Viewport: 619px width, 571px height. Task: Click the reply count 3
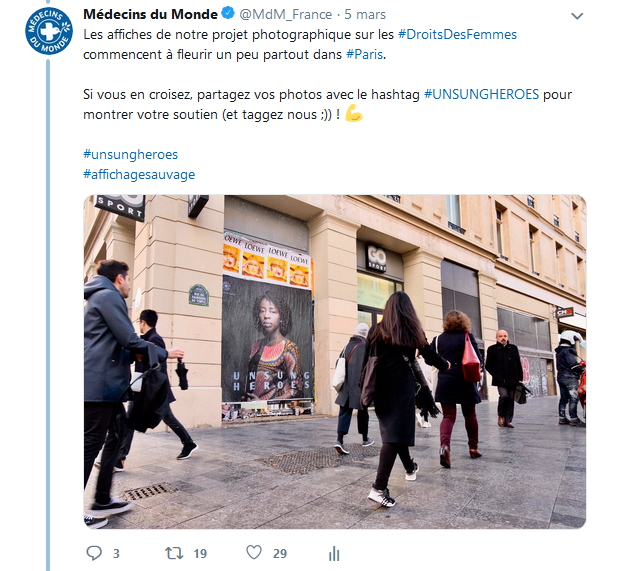click(x=116, y=554)
